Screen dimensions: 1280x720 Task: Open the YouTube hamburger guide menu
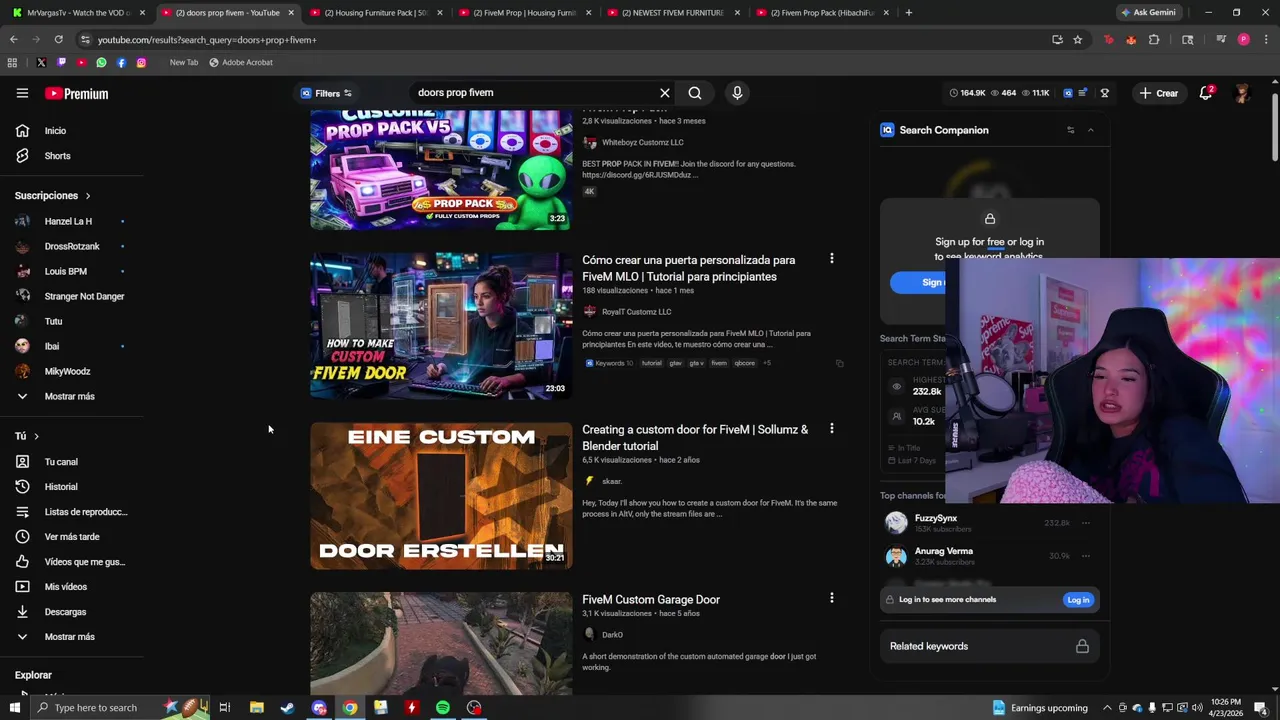[x=22, y=93]
